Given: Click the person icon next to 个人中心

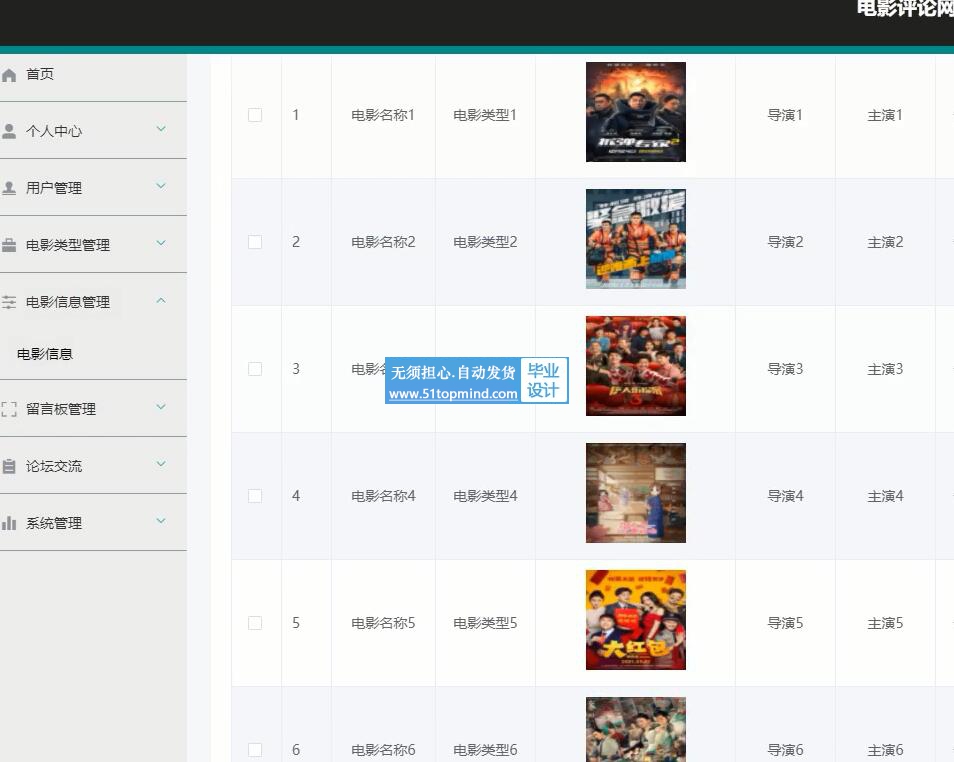Looking at the screenshot, I should [x=9, y=131].
